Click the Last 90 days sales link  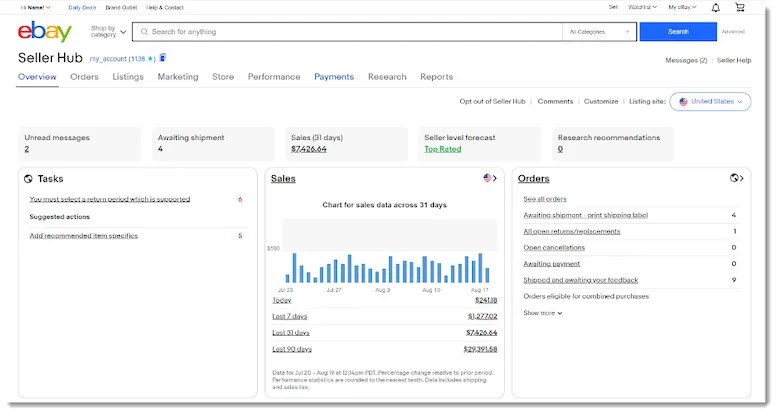[x=292, y=349]
